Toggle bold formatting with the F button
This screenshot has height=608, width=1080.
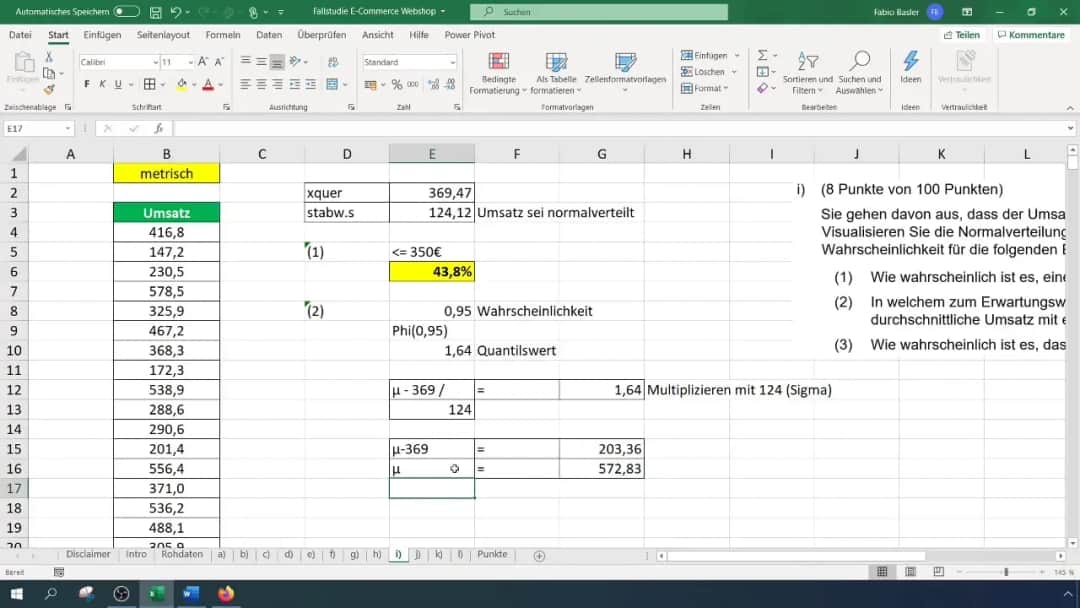(x=87, y=84)
